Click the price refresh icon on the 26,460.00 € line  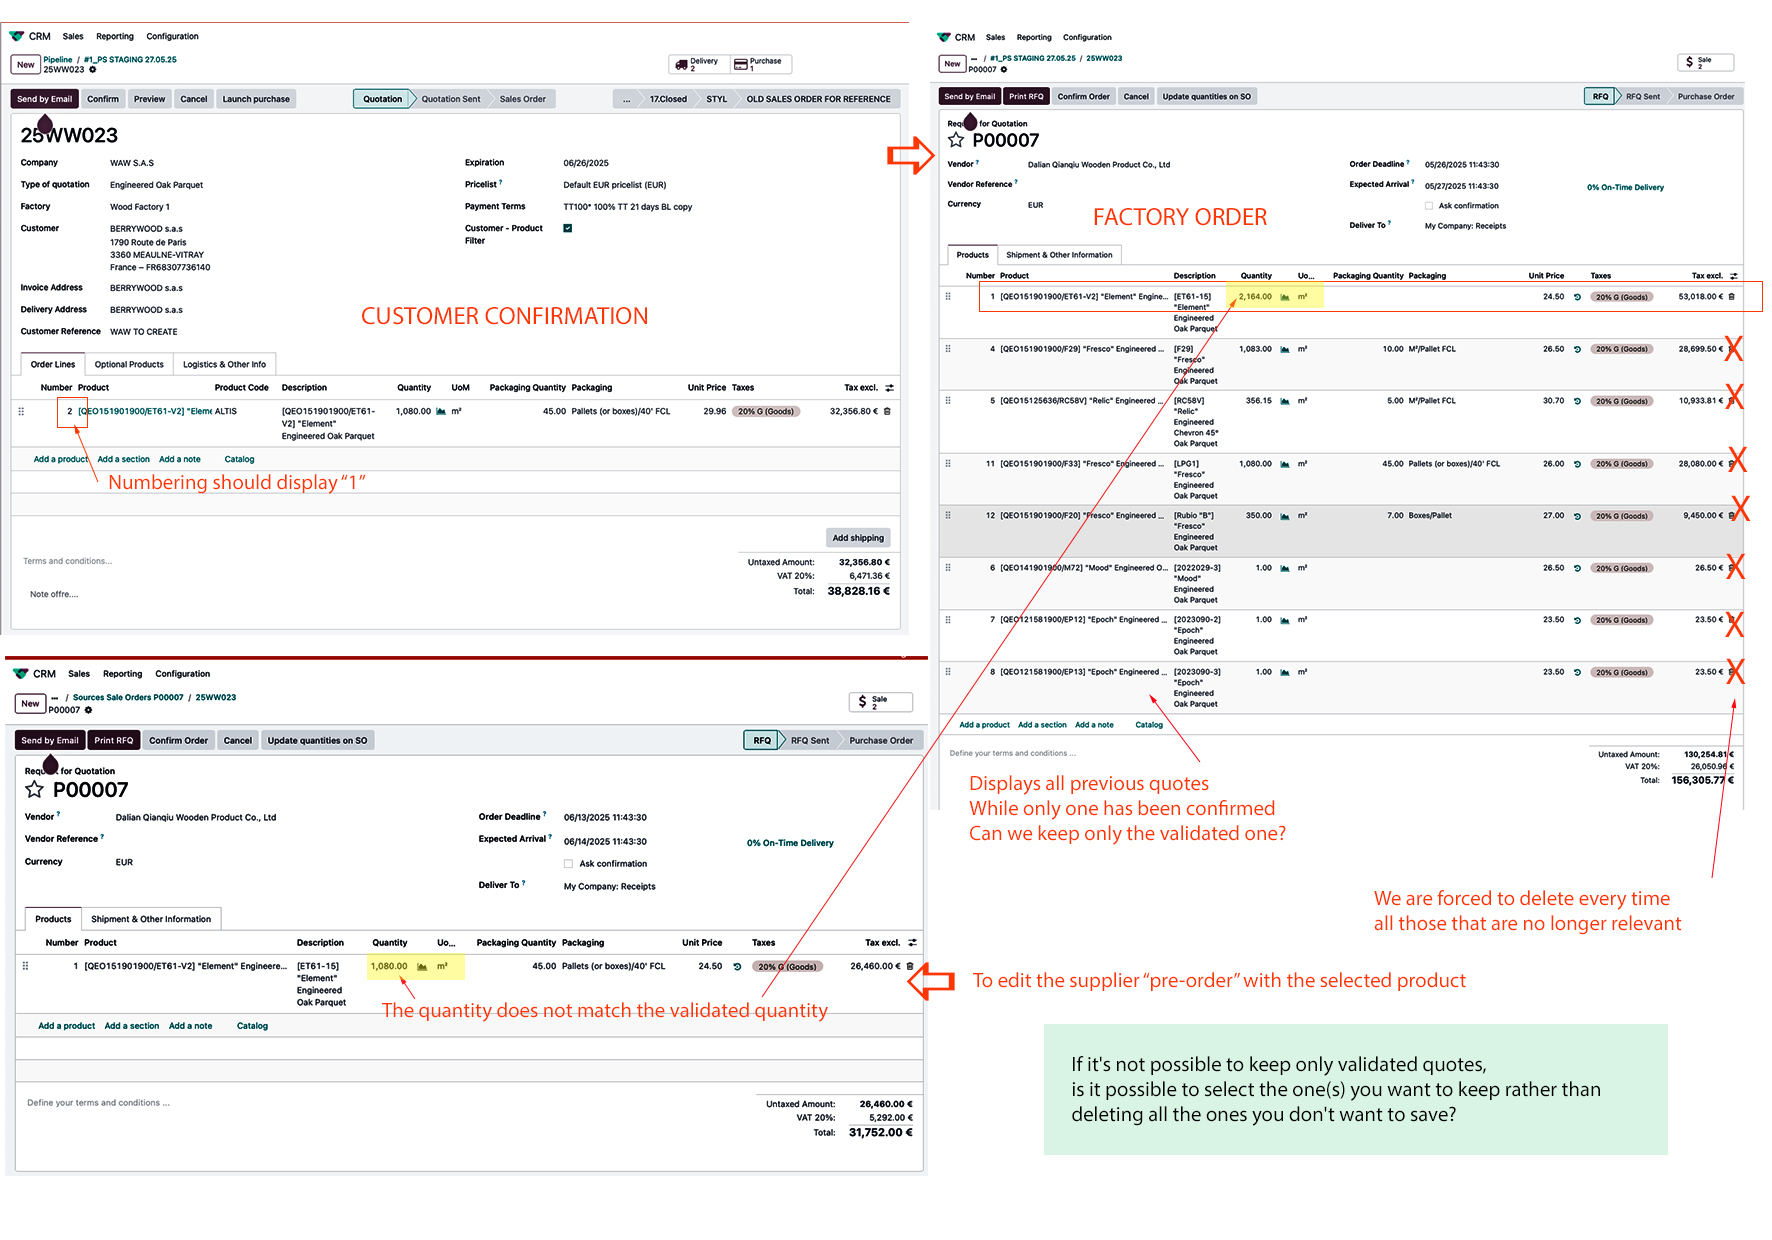click(737, 967)
